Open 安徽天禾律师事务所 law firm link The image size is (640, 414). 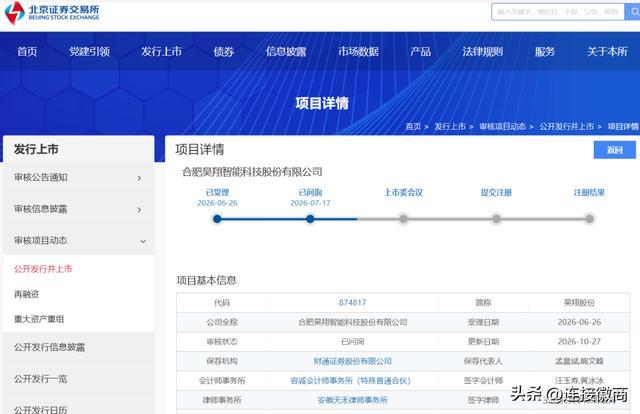coord(352,400)
